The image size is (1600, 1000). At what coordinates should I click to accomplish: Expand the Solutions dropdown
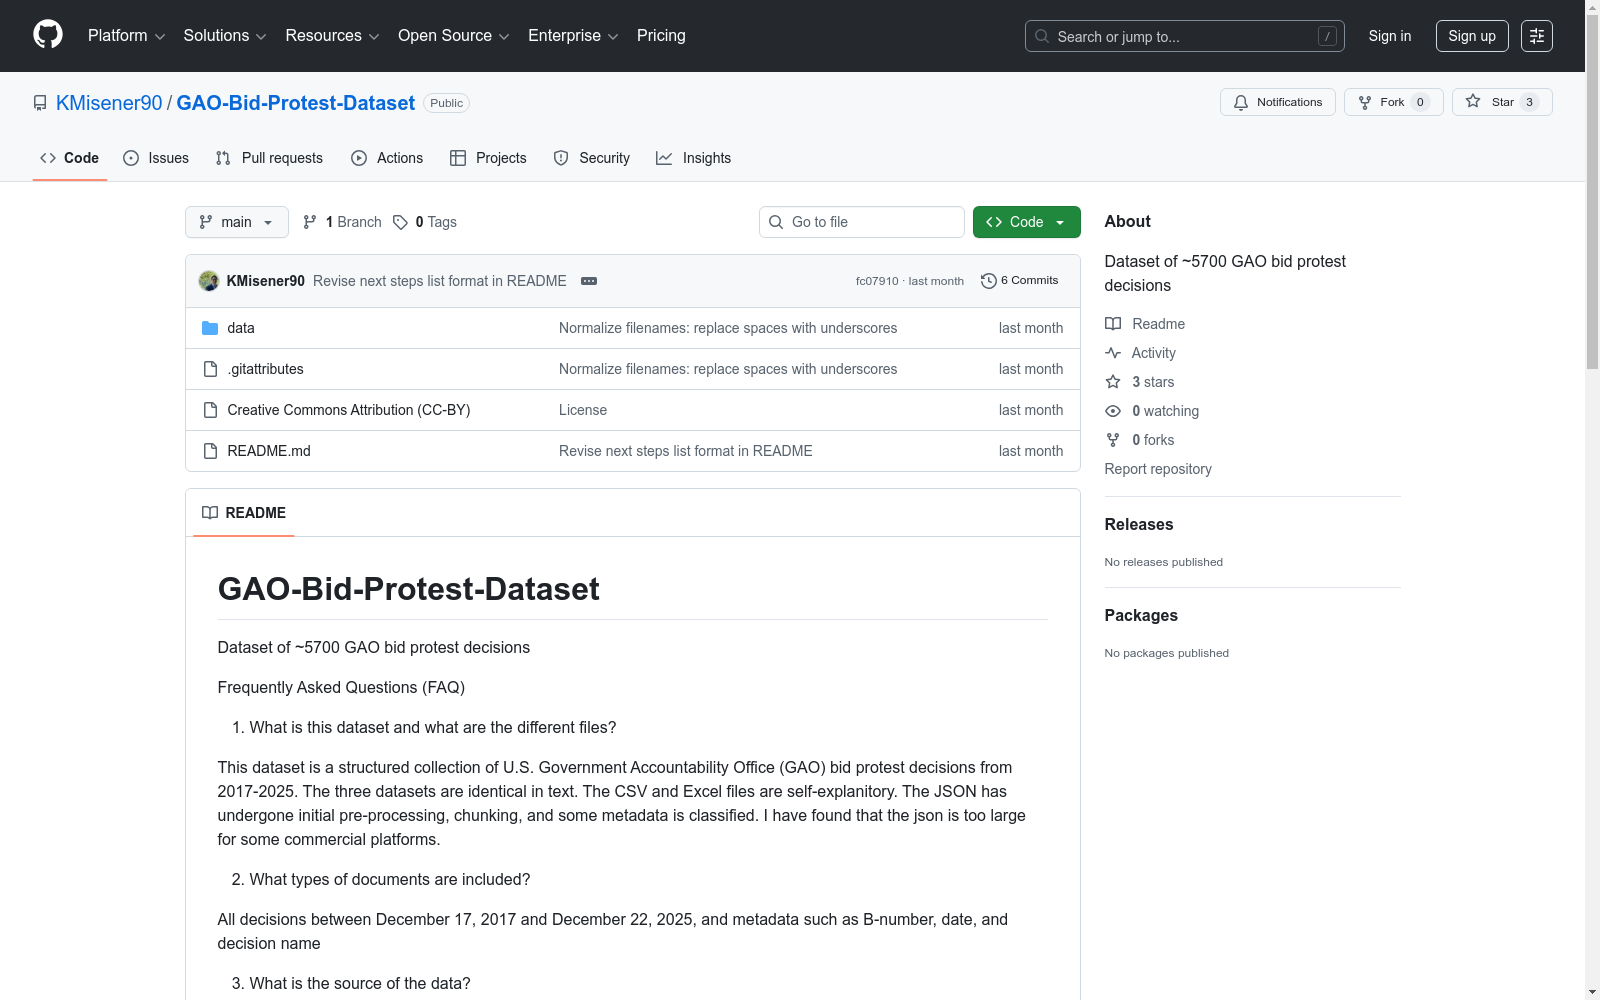pyautogui.click(x=225, y=36)
